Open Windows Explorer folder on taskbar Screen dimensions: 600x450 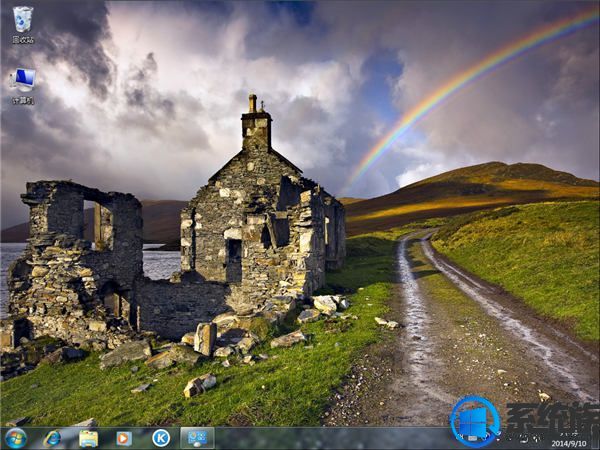click(x=88, y=439)
